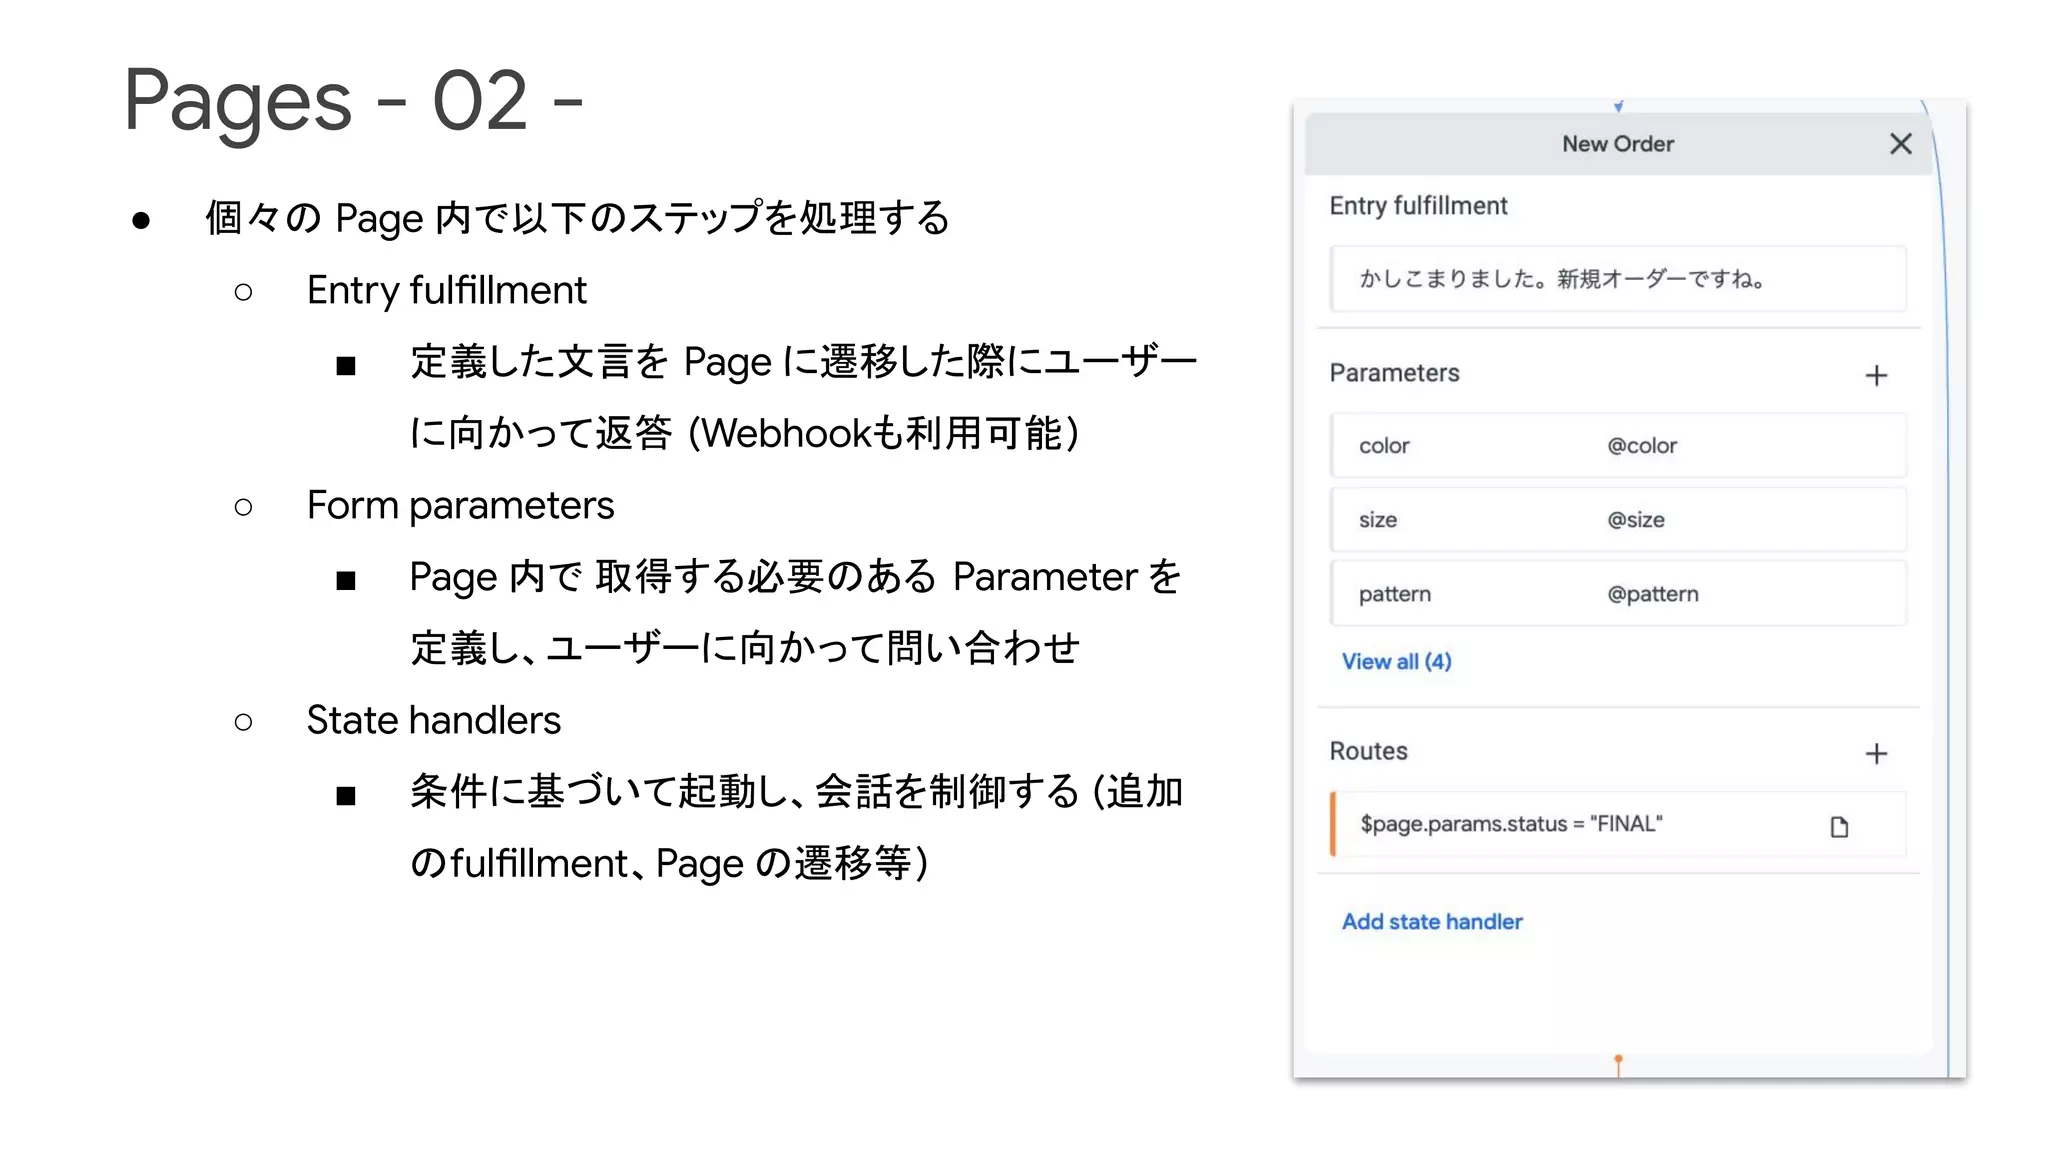2048x1152 pixels.
Task: Click the View all (4) link
Action: (1396, 661)
